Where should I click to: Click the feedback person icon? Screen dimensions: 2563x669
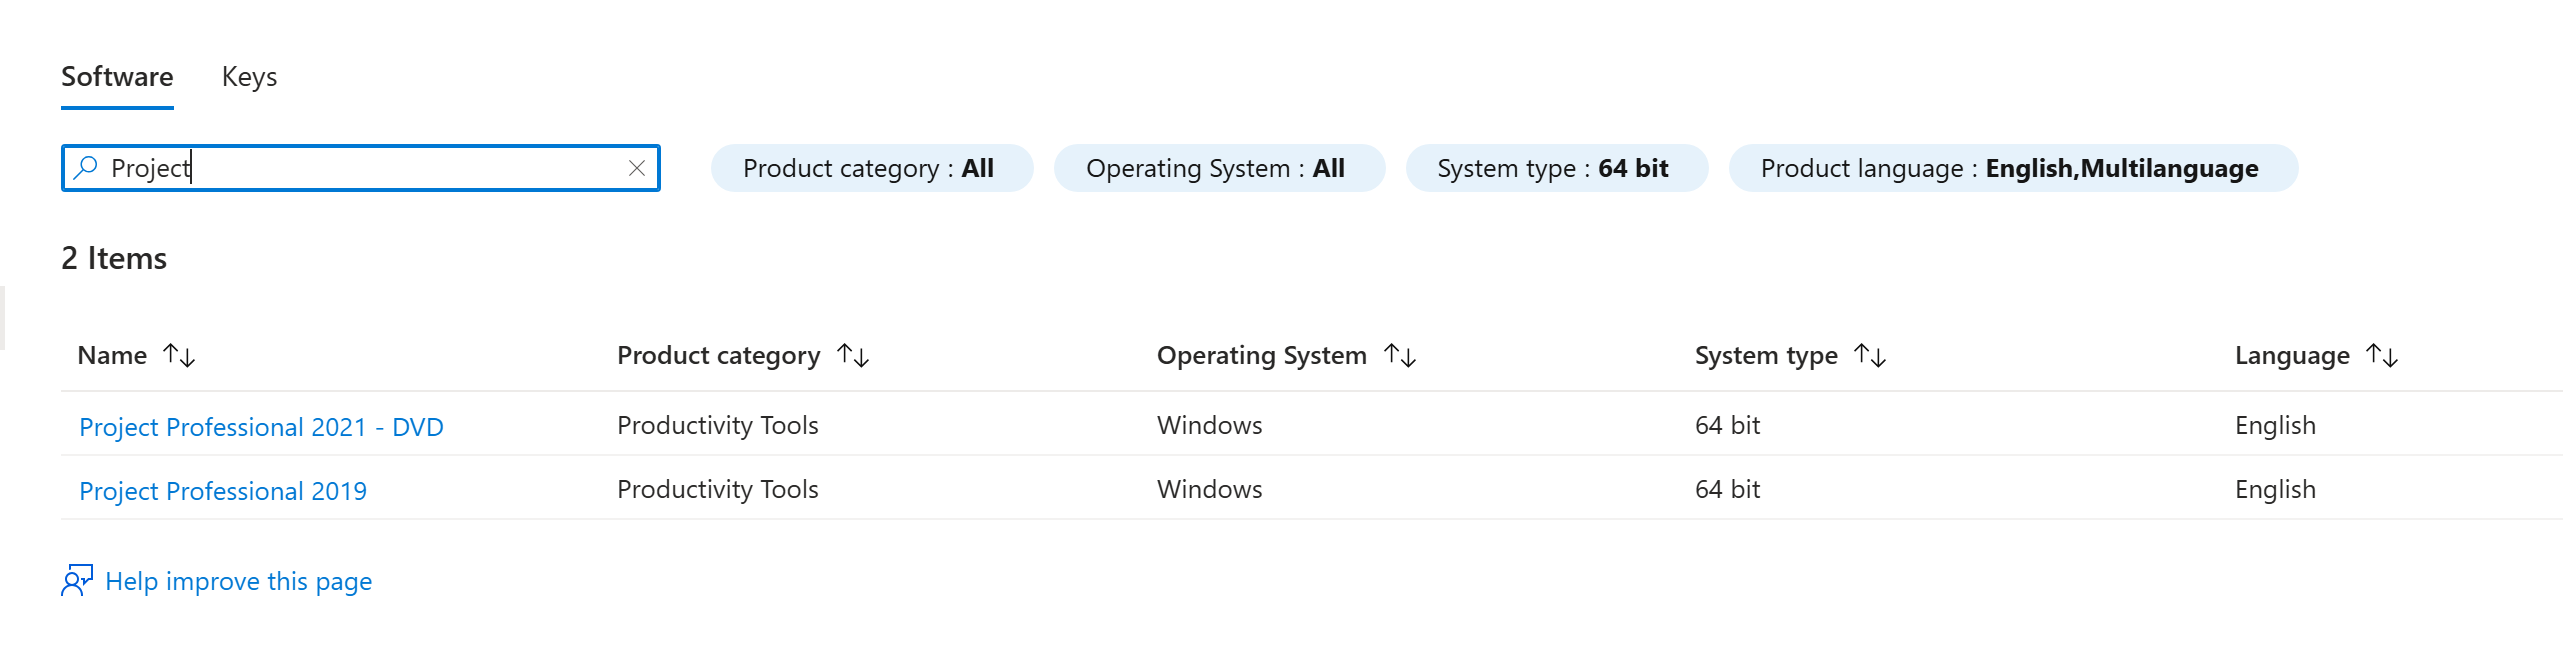tap(77, 580)
